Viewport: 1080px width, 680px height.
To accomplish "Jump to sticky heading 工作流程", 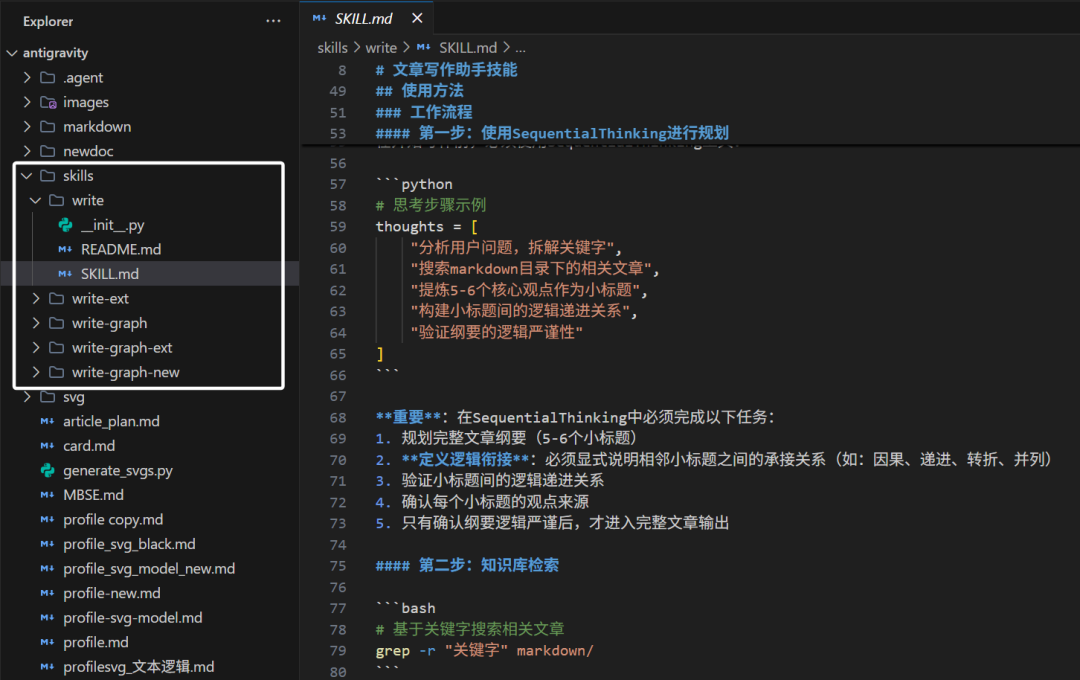I will tap(424, 112).
